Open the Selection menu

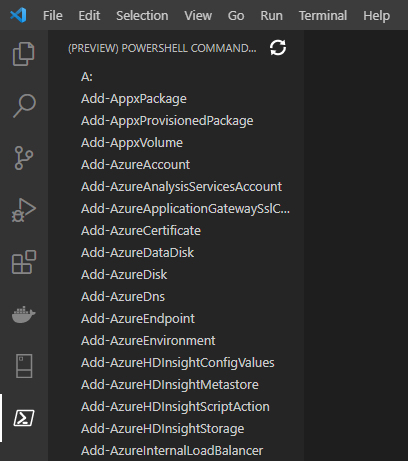click(142, 15)
